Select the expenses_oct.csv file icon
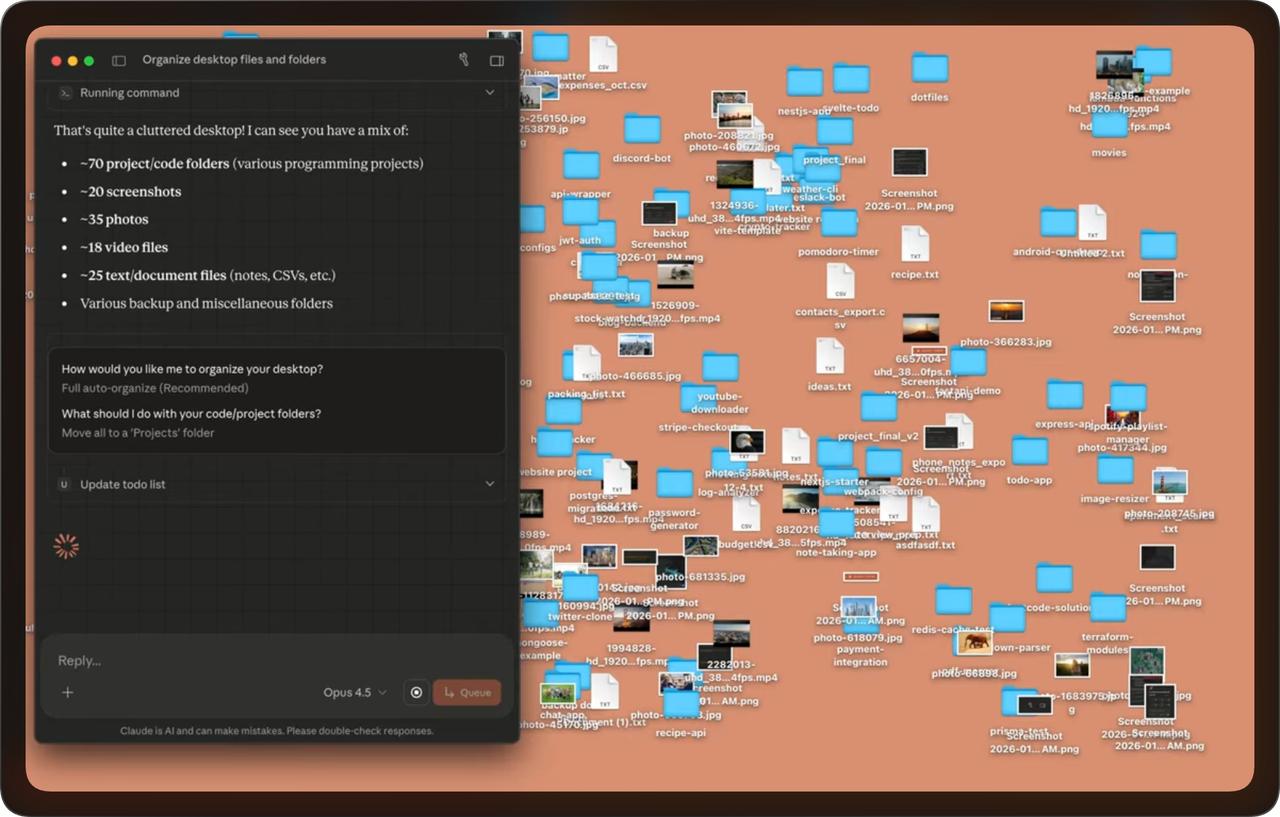The height and width of the screenshot is (817, 1280). [x=603, y=55]
